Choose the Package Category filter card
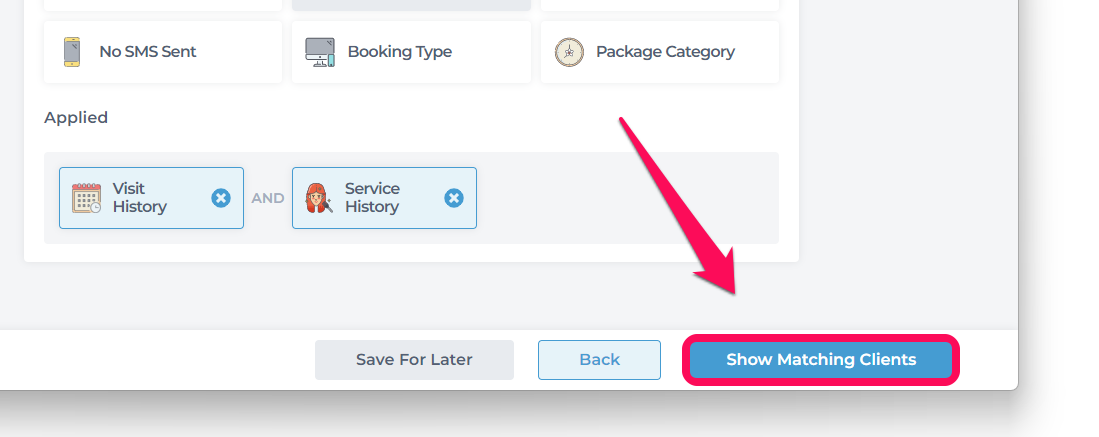 [x=660, y=52]
